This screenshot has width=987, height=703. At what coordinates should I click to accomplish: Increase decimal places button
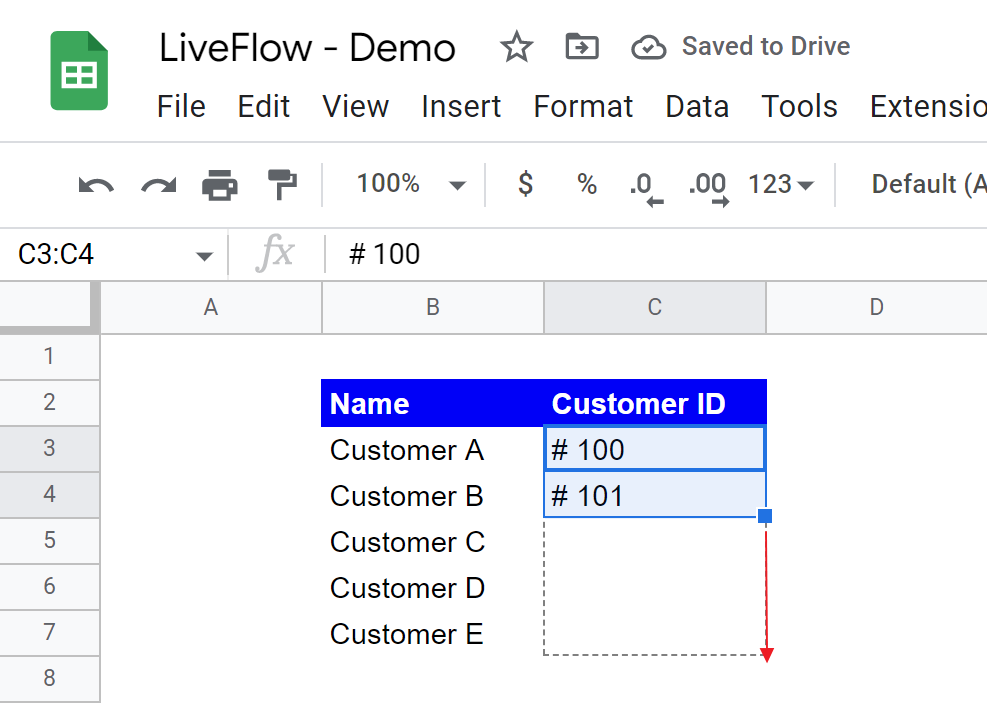[708, 185]
